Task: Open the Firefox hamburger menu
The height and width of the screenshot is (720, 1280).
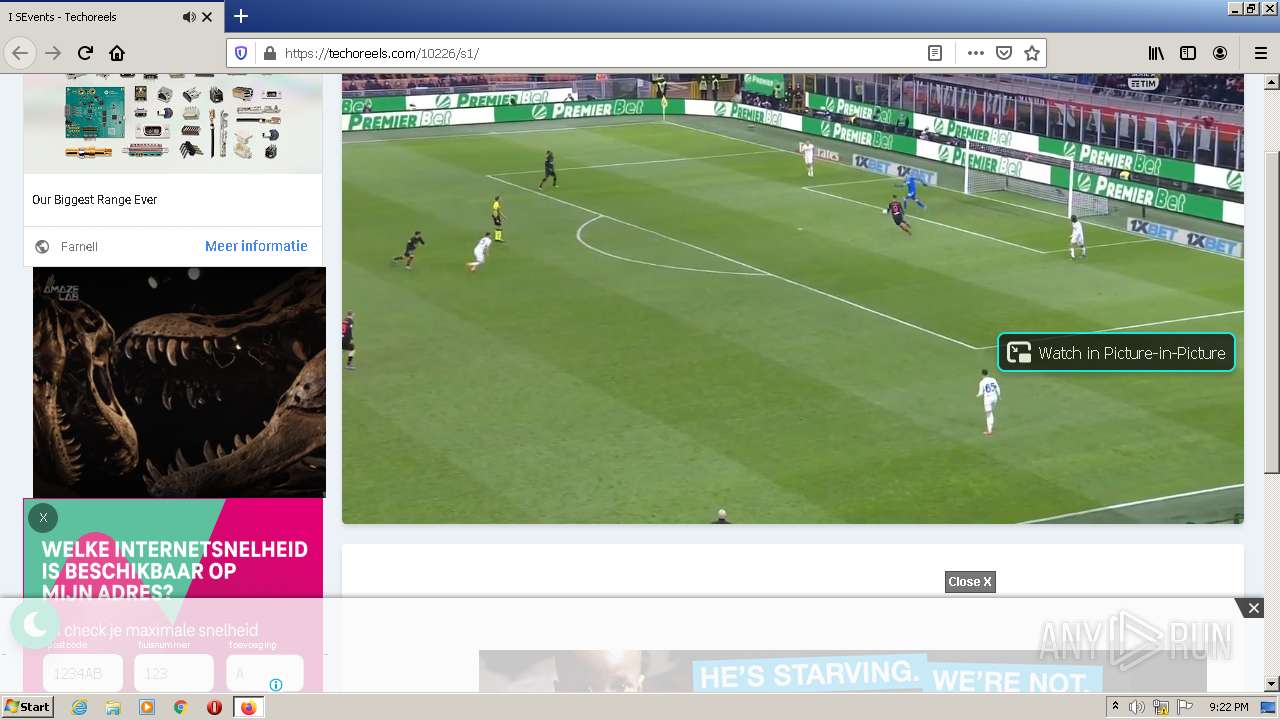Action: point(1260,53)
